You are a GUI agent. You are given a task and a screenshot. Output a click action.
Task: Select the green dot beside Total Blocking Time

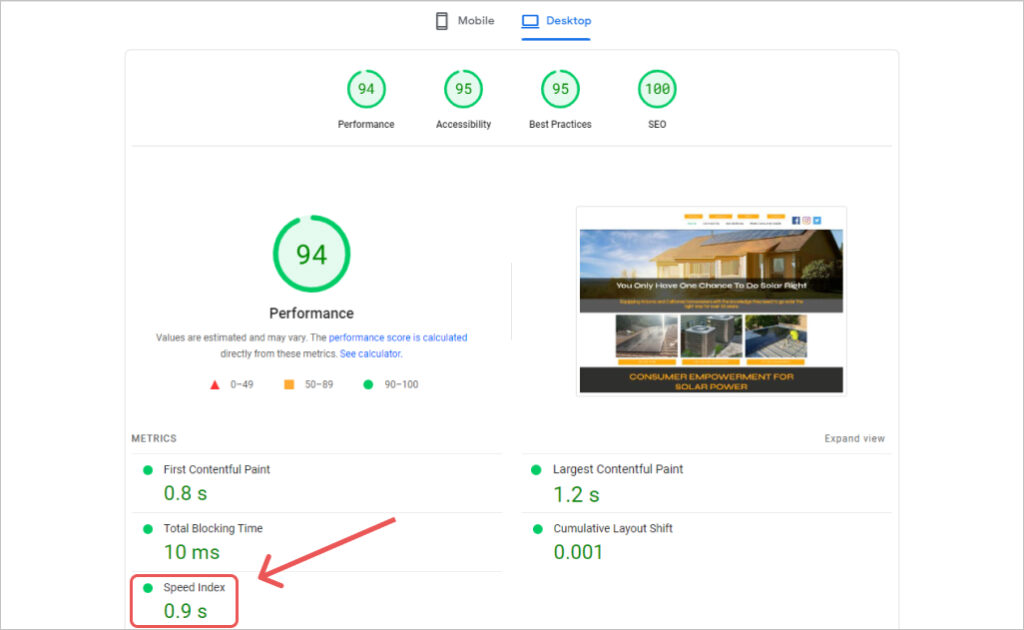148,528
